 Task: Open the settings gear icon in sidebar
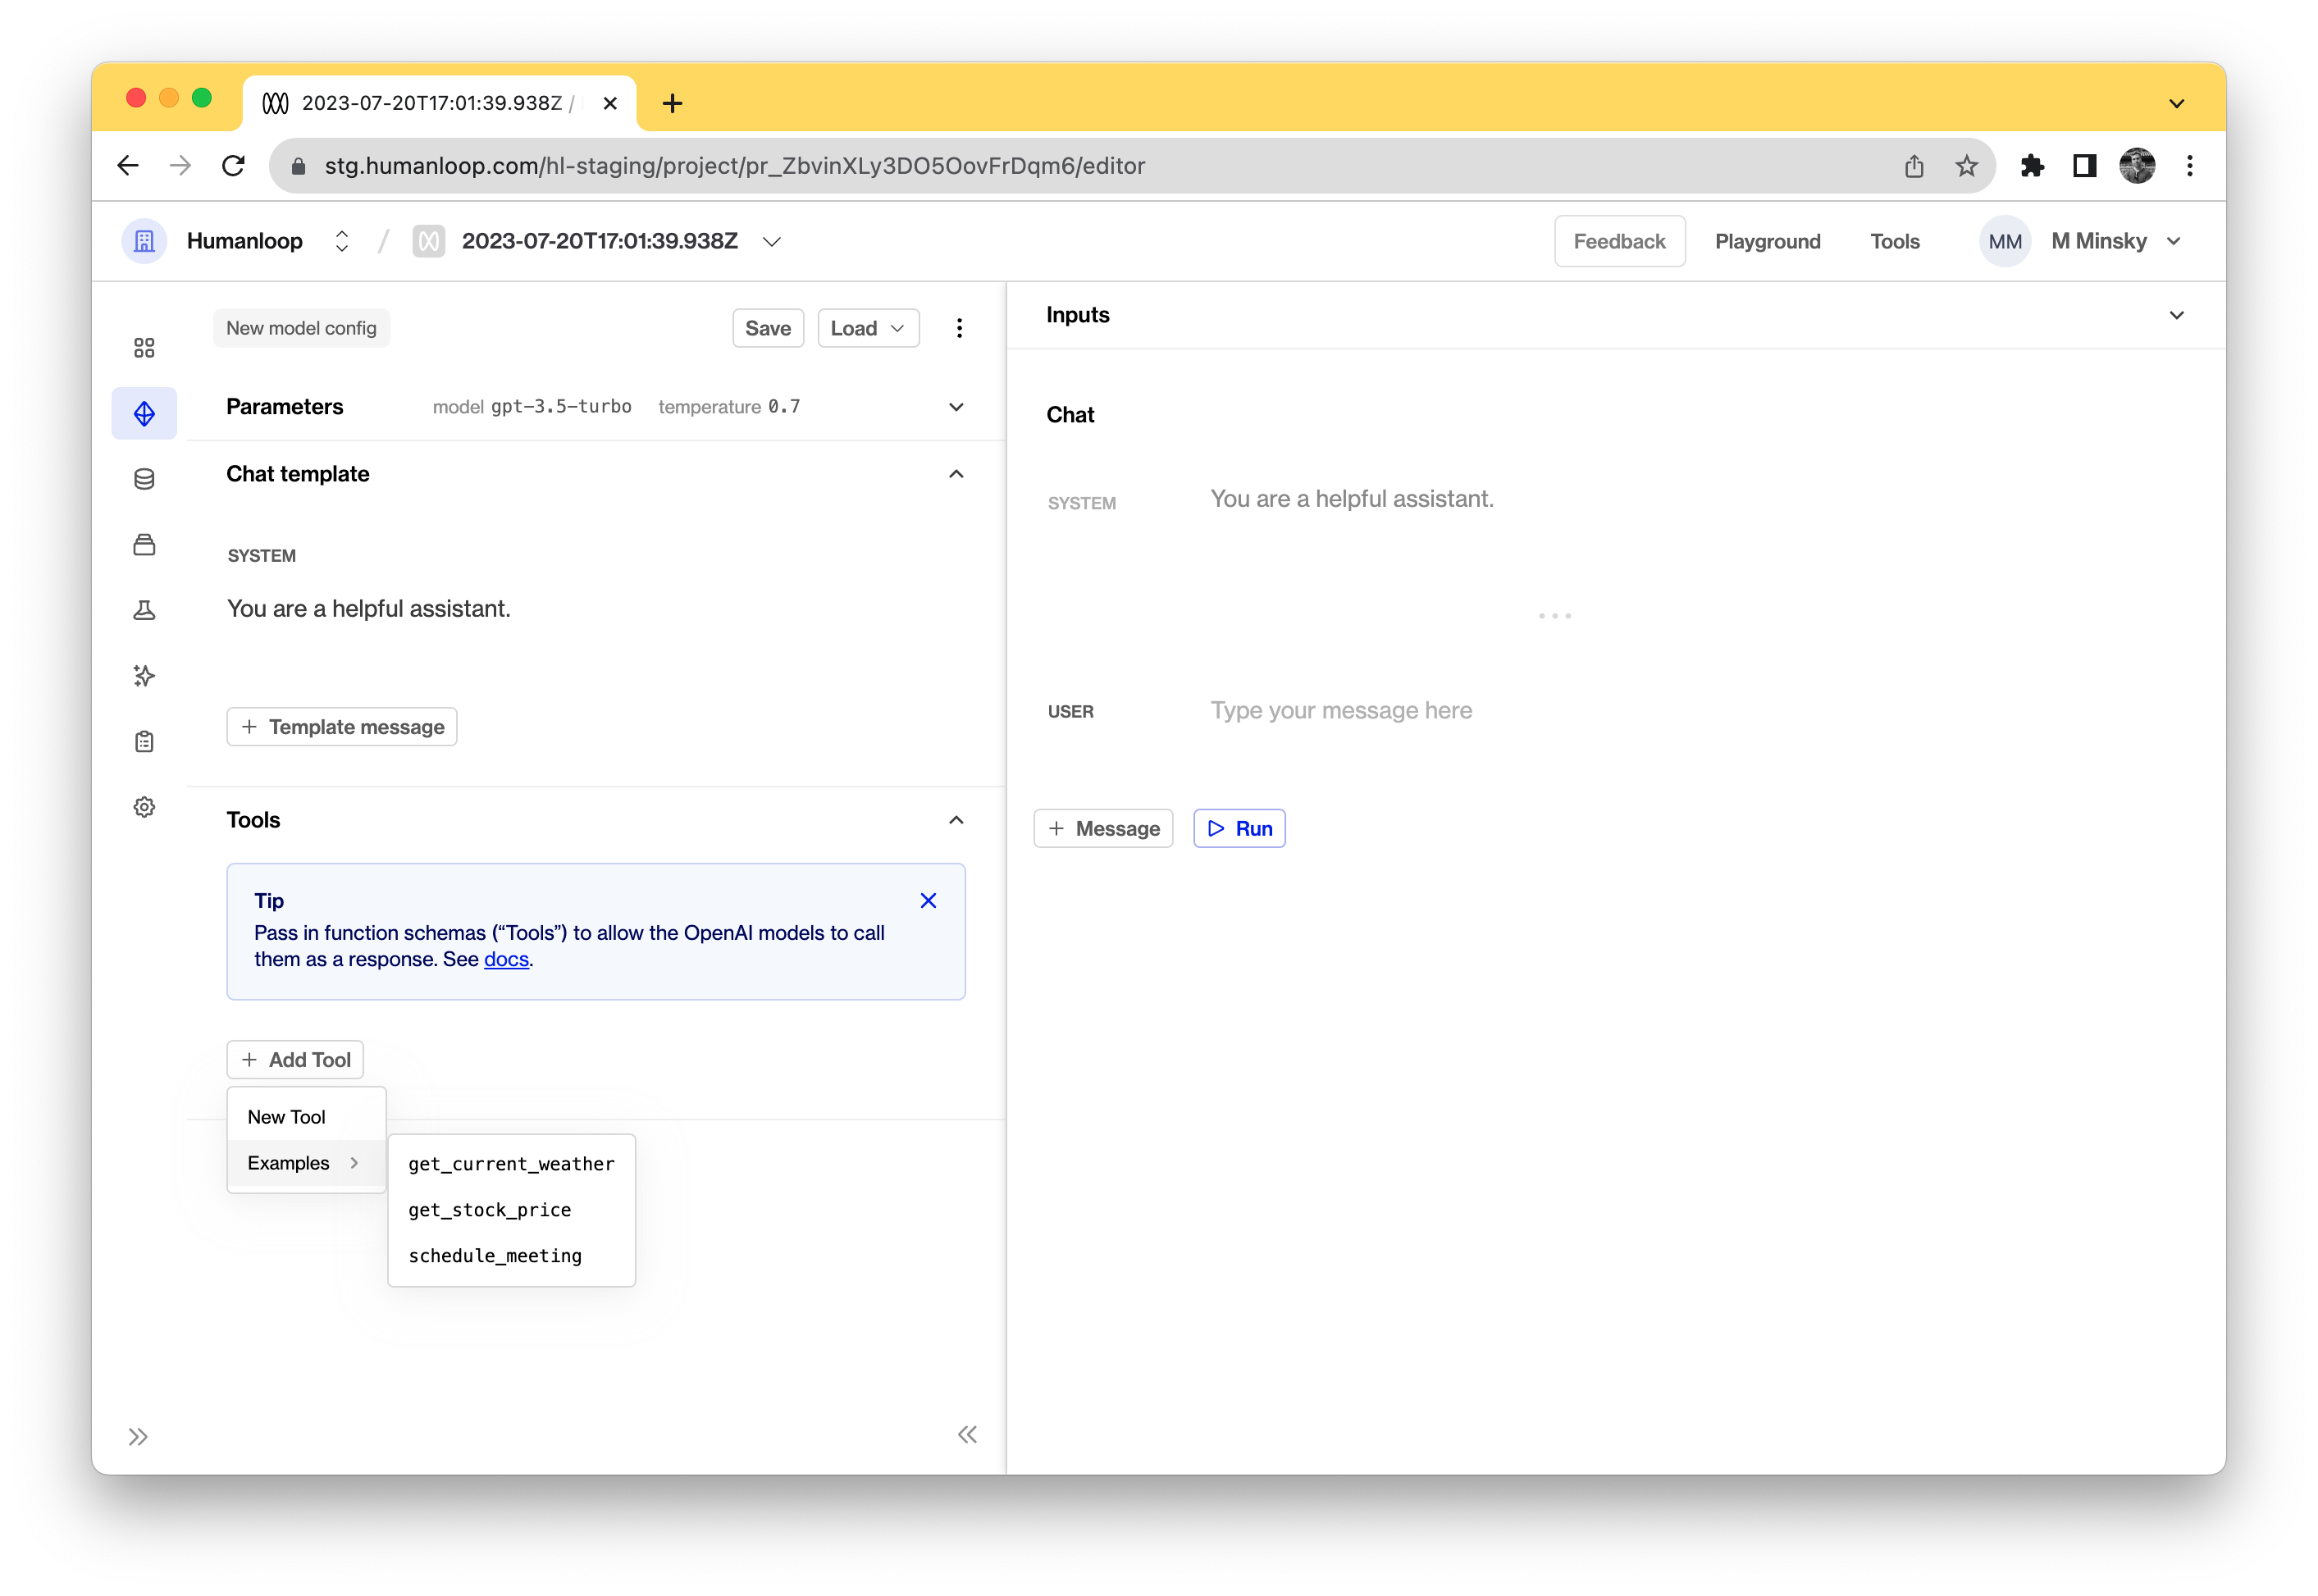[x=144, y=807]
